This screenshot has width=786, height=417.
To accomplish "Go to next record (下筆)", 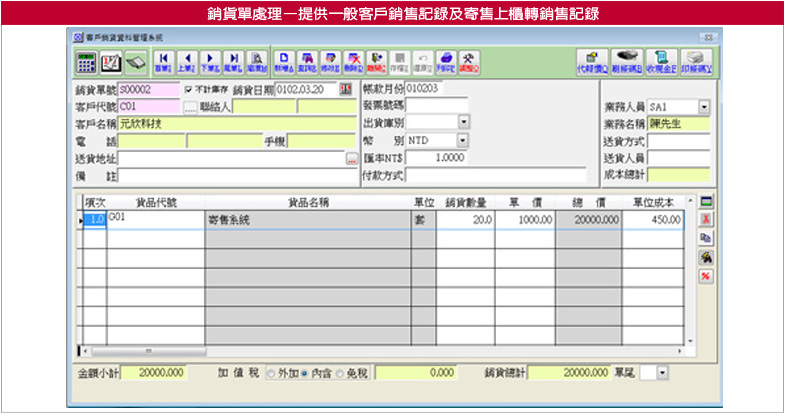I will click(x=210, y=62).
